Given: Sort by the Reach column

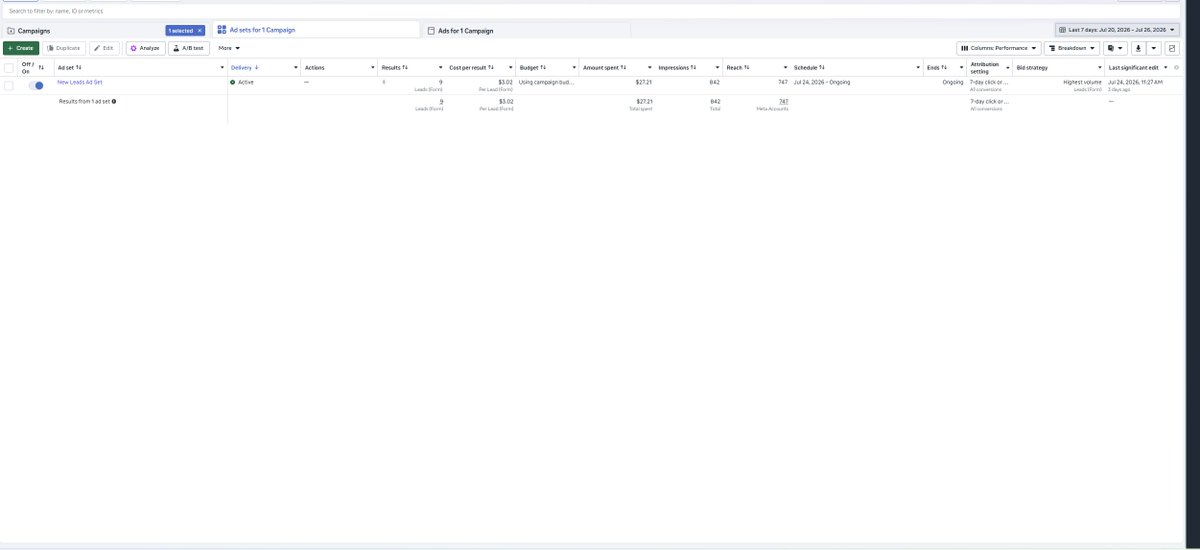Looking at the screenshot, I should pyautogui.click(x=738, y=67).
